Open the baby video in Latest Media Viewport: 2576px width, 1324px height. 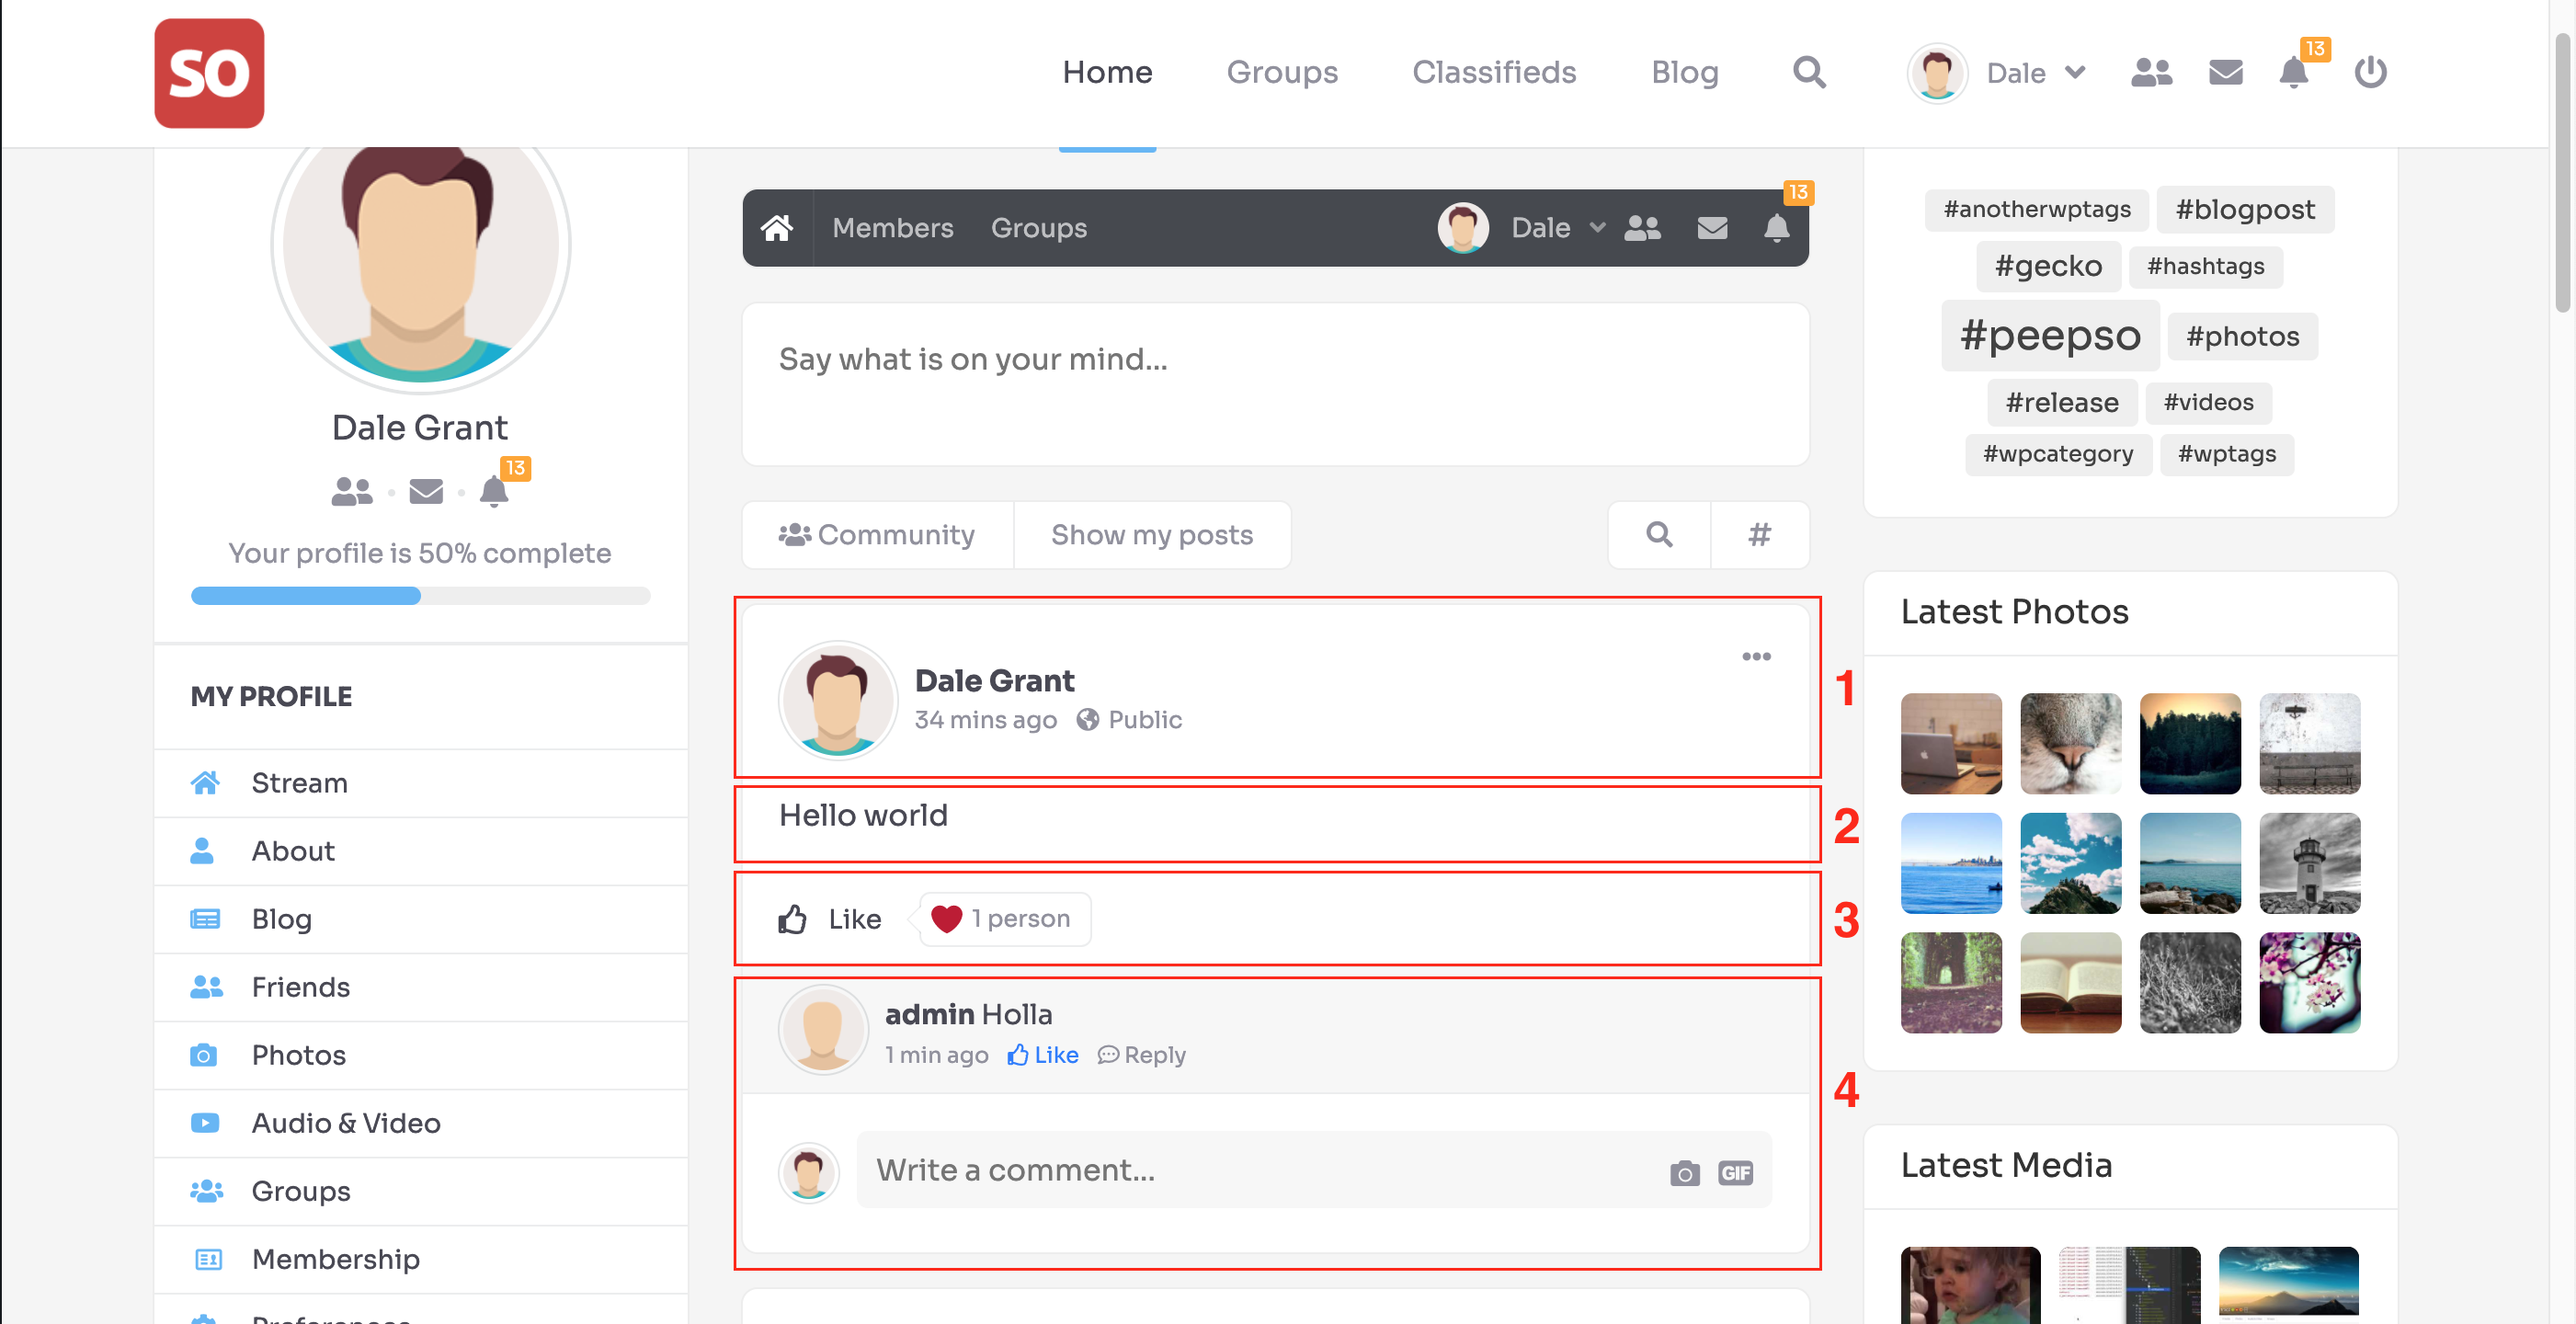click(x=1970, y=1285)
